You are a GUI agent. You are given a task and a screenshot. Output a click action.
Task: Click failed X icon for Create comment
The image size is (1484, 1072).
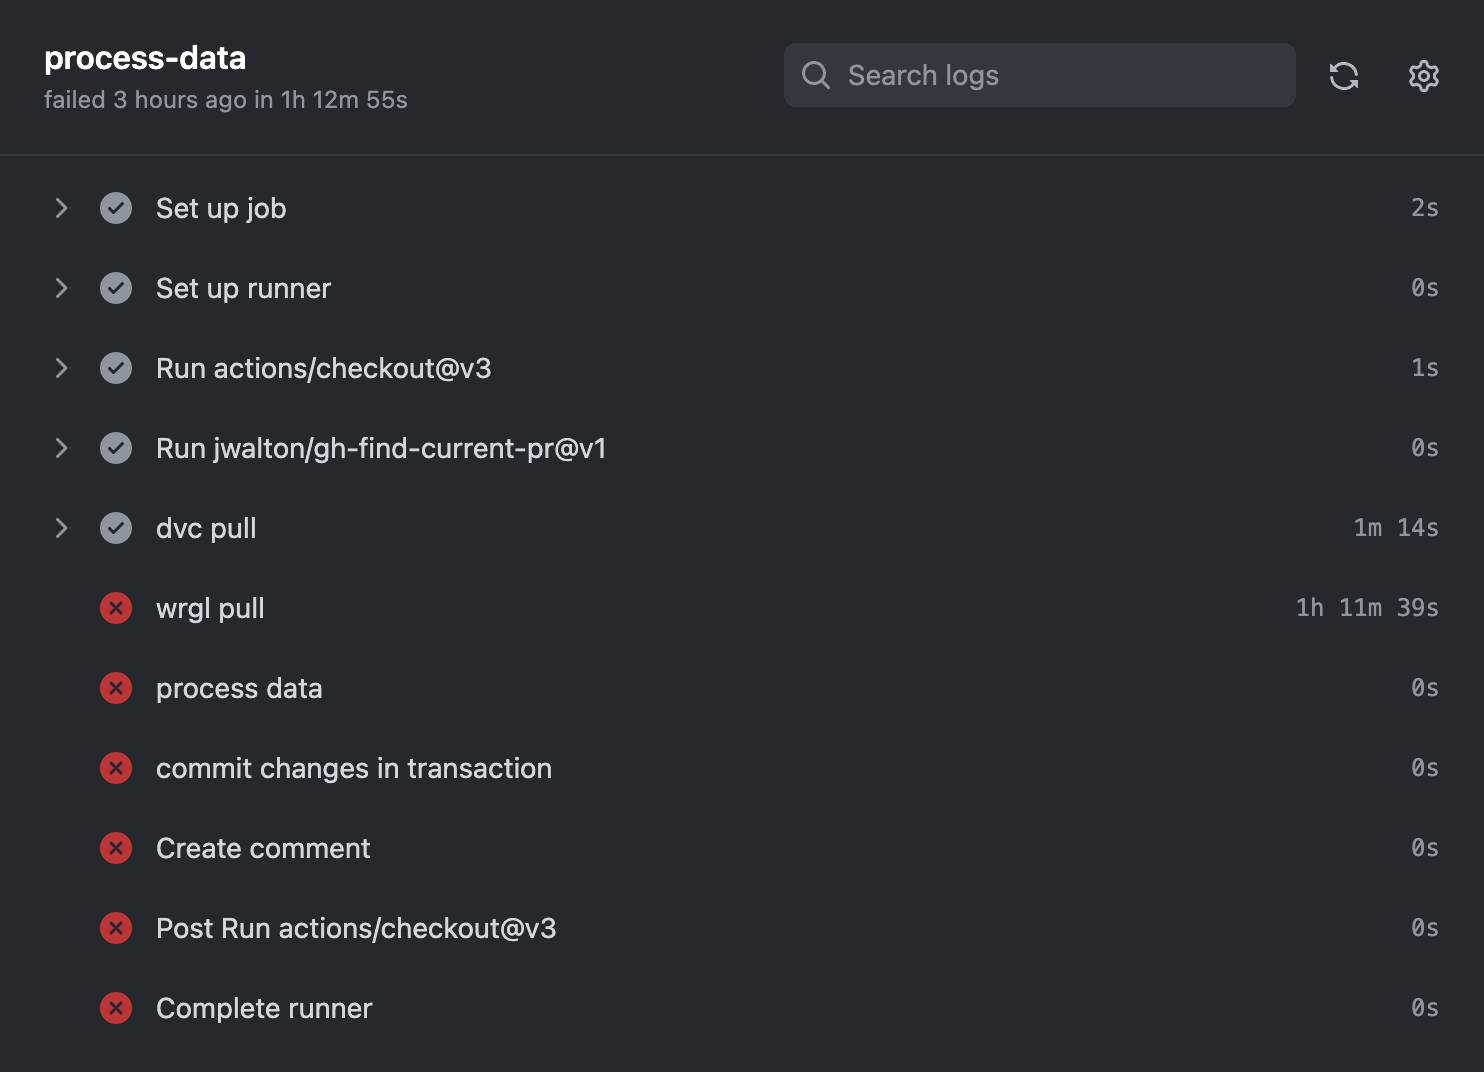[x=116, y=848]
